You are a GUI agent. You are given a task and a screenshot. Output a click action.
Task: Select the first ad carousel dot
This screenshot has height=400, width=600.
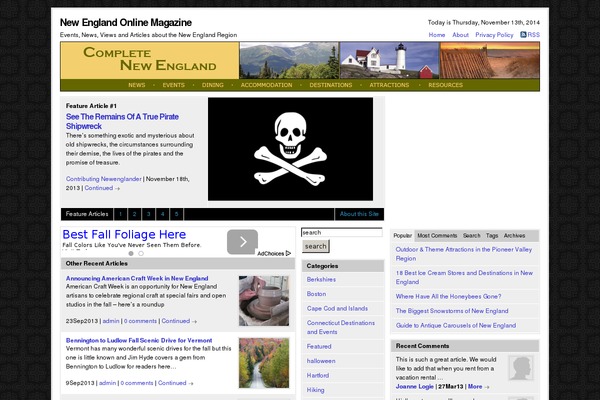coord(131,253)
